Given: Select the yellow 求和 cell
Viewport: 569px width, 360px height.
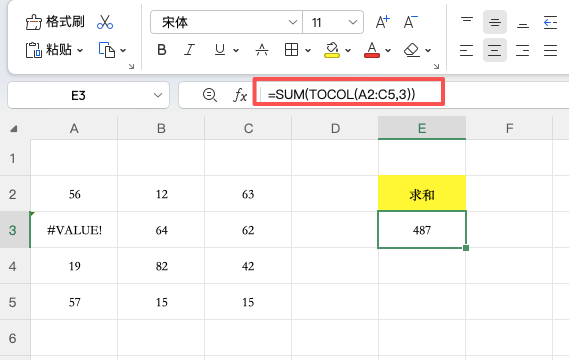Looking at the screenshot, I should click(x=422, y=194).
